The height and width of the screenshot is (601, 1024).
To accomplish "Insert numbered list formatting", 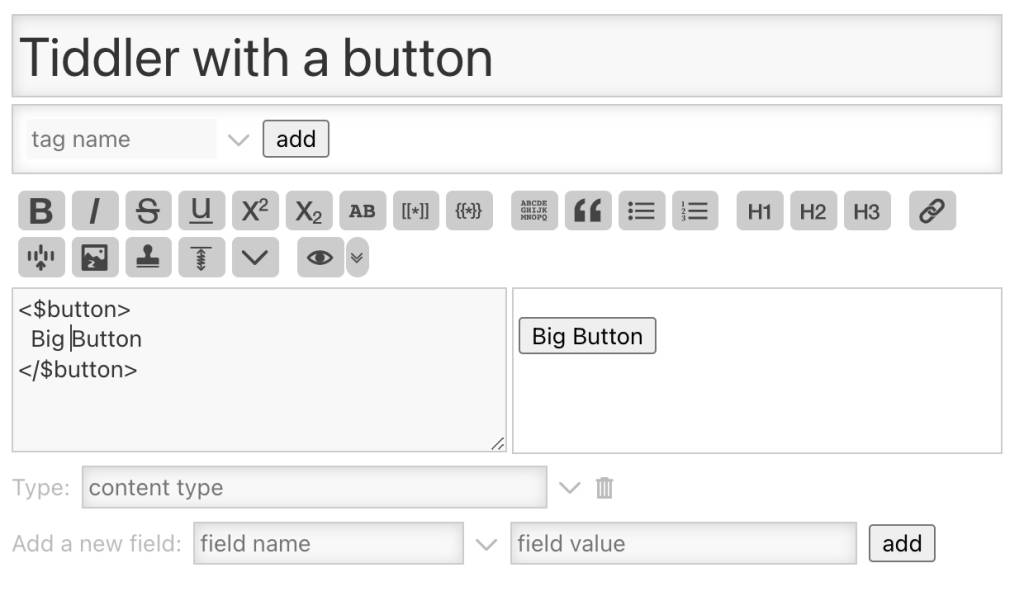I will (695, 210).
